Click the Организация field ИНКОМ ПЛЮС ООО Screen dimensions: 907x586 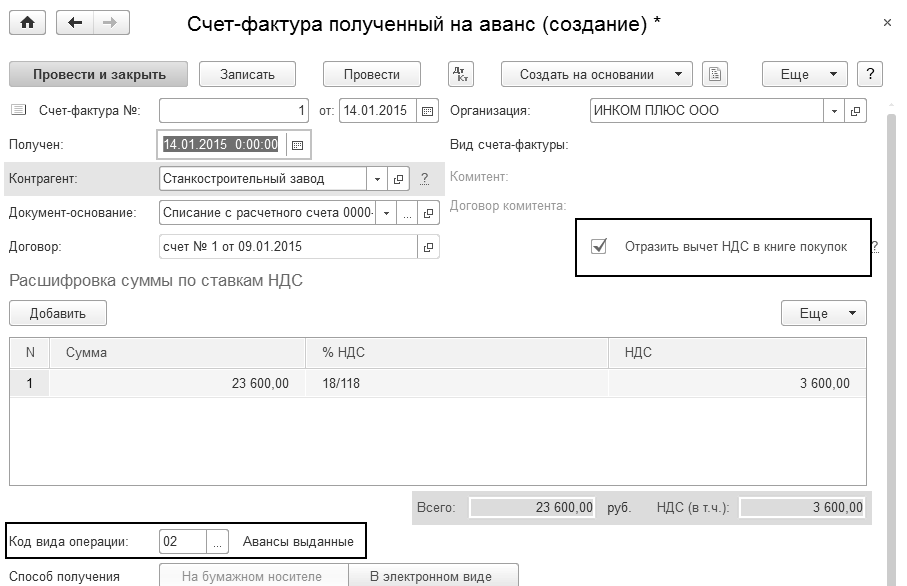(707, 111)
